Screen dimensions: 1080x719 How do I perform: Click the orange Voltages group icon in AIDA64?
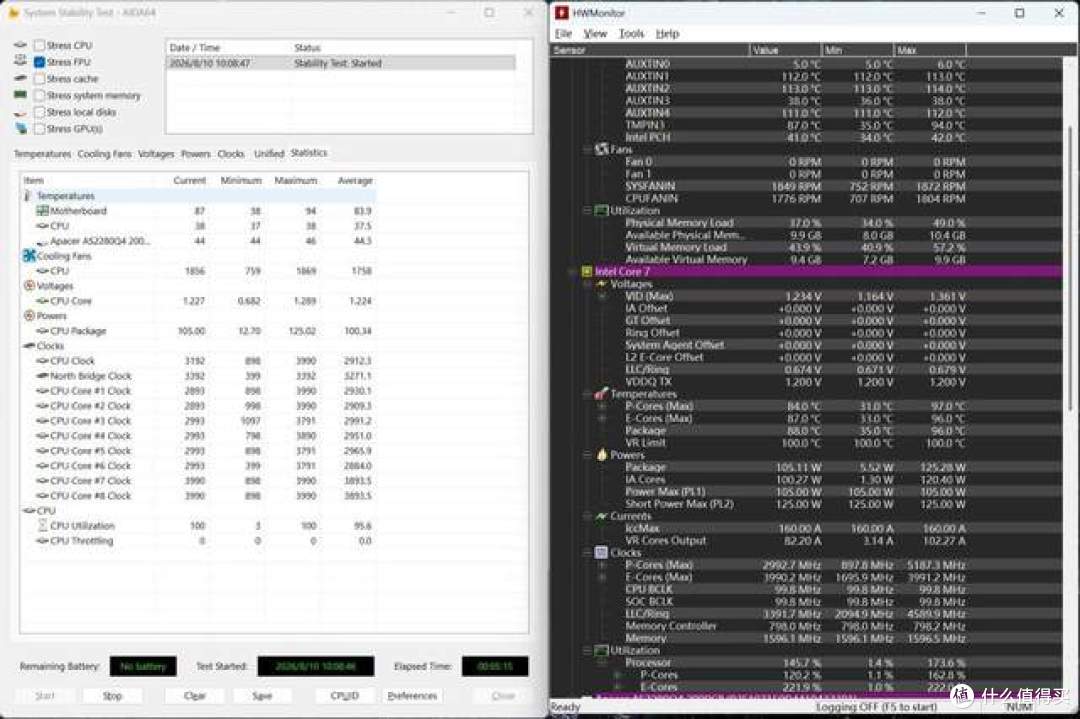(x=29, y=285)
